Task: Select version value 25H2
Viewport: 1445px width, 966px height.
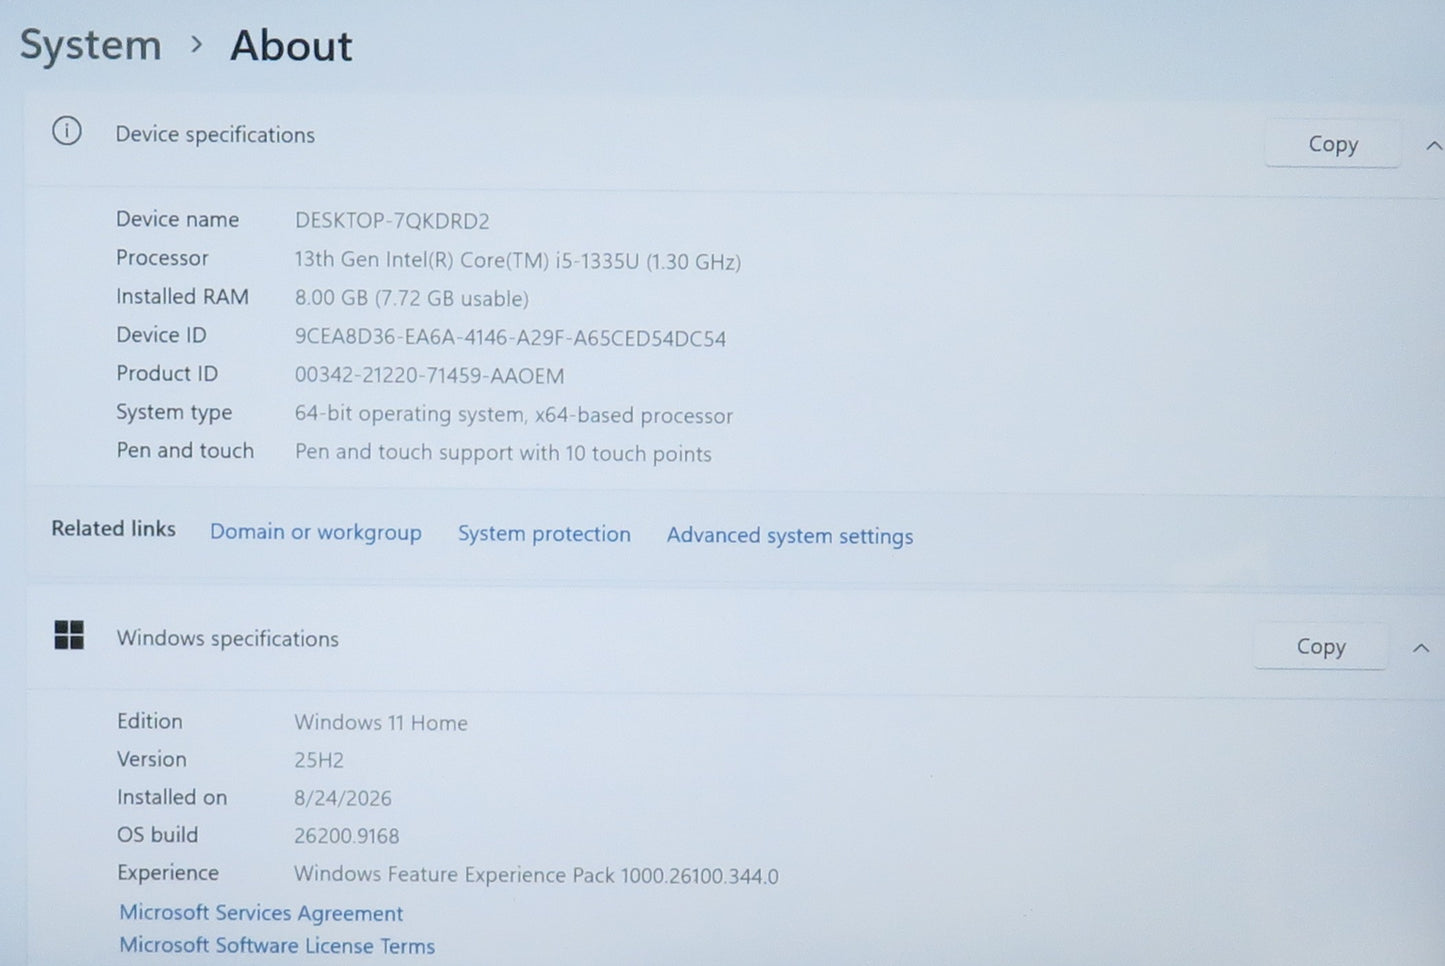Action: 319,760
